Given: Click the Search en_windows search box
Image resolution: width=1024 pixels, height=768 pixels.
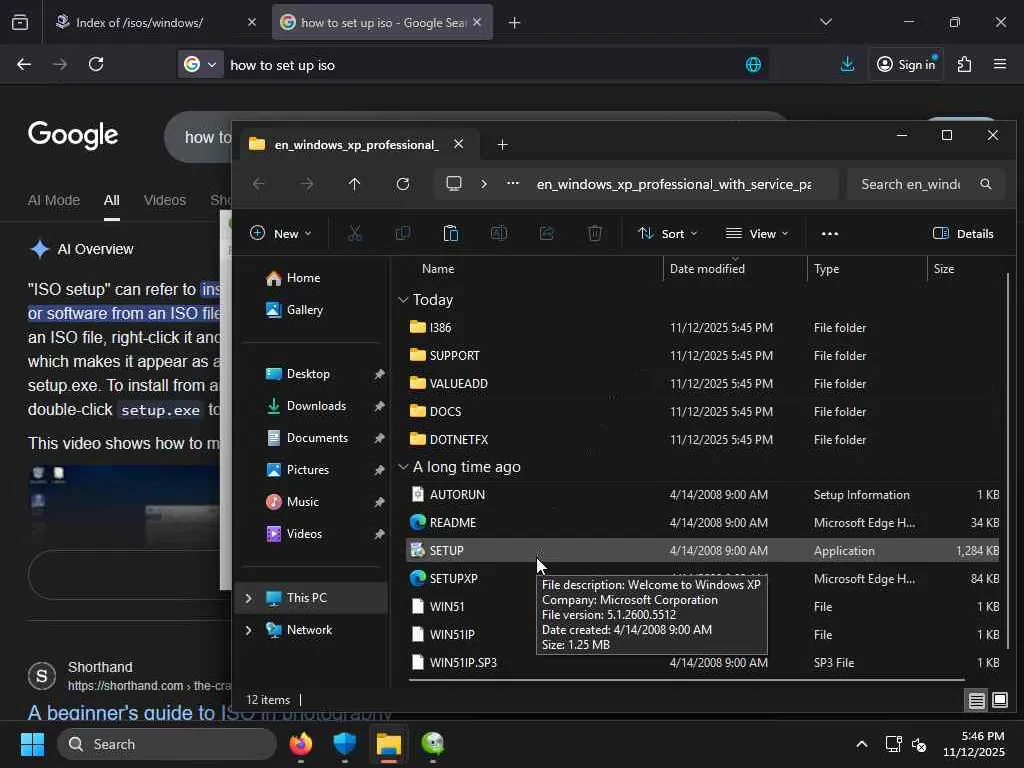Looking at the screenshot, I should click(910, 184).
